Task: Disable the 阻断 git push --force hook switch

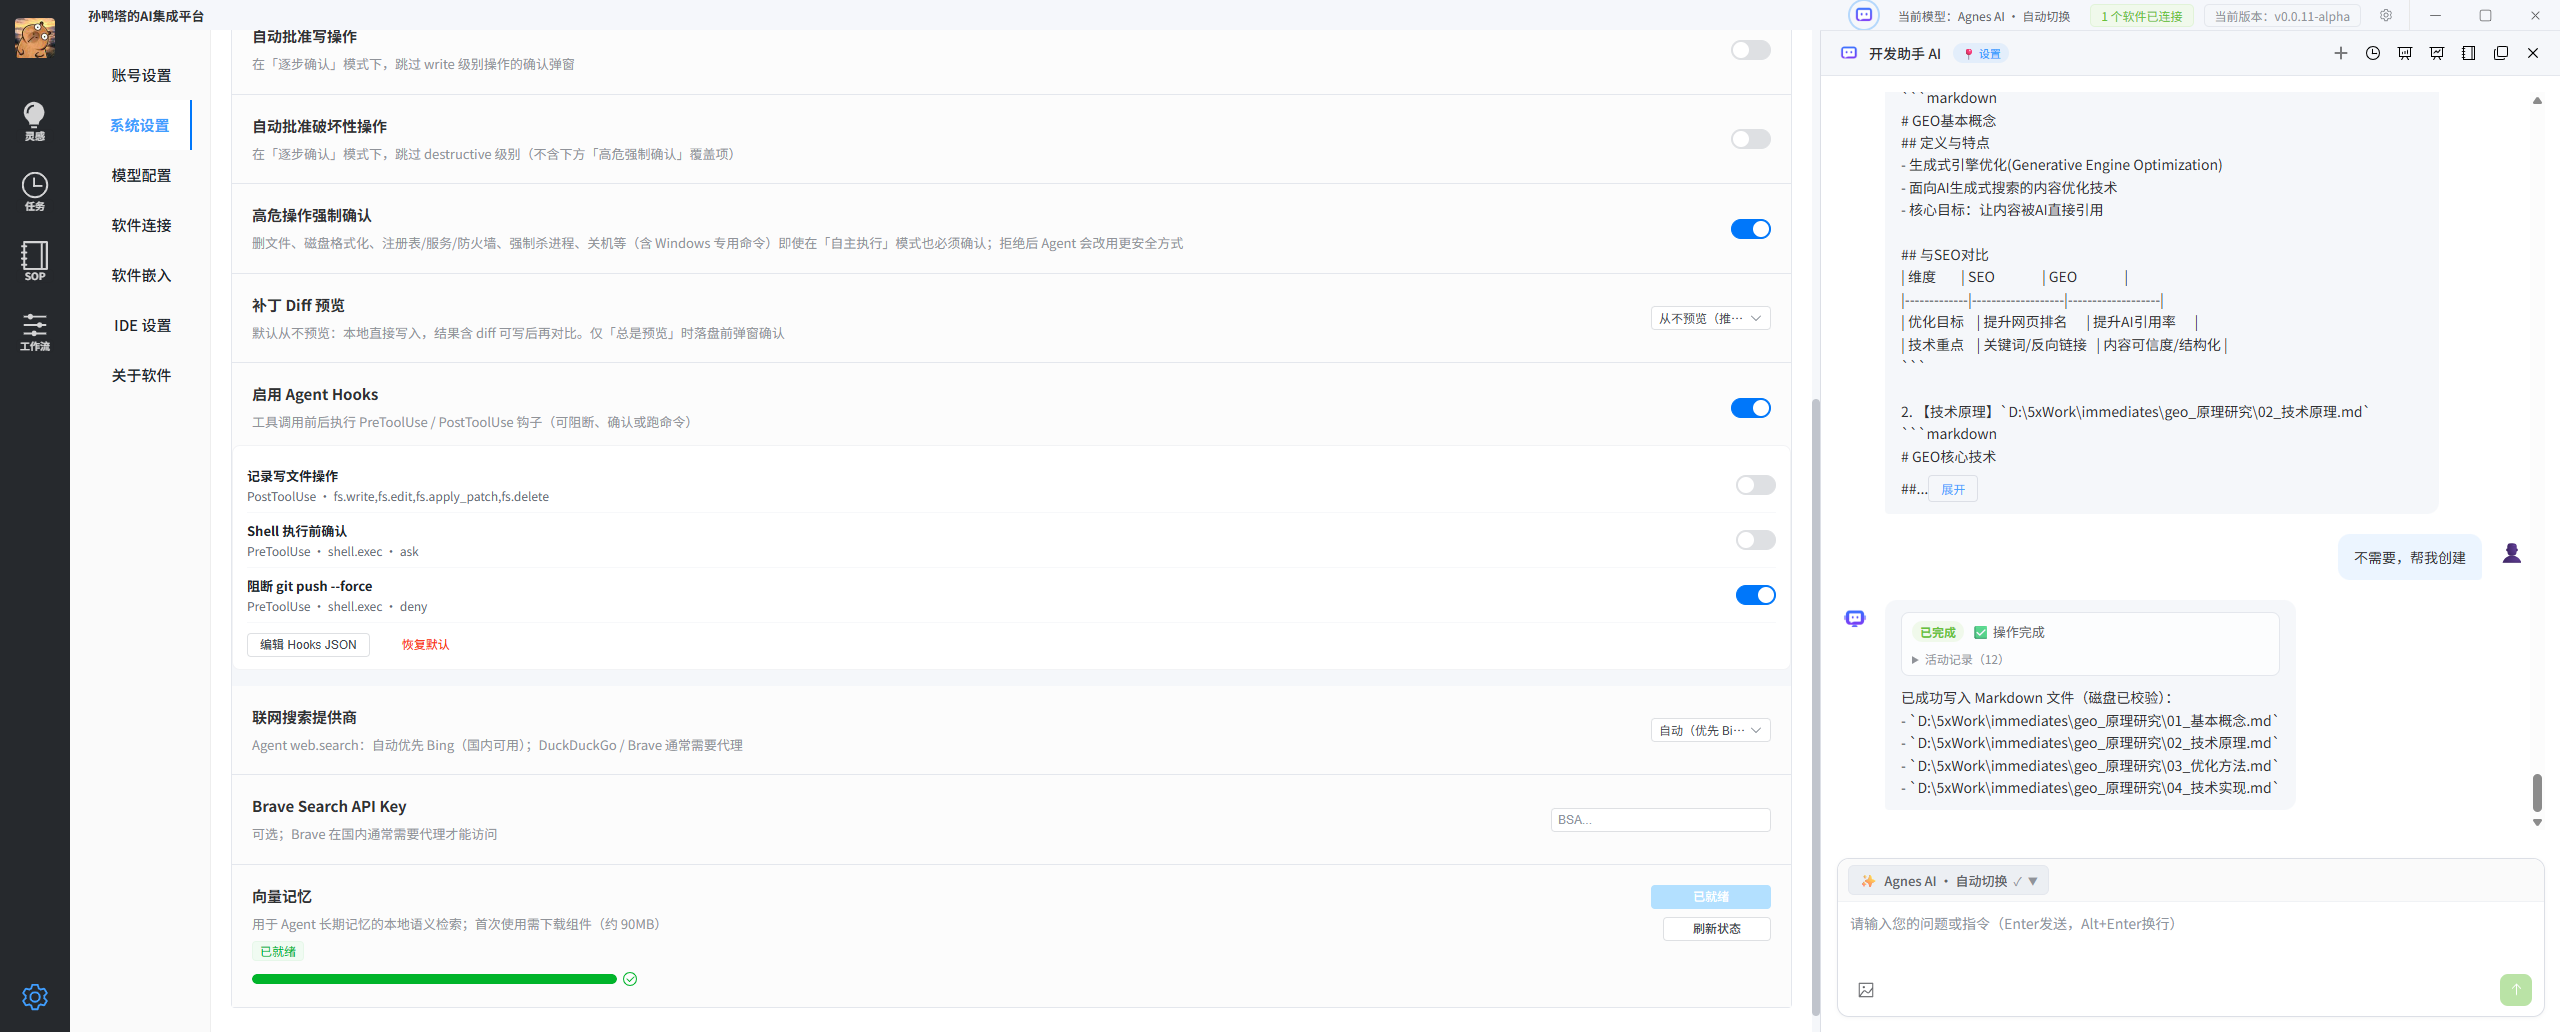Action: coord(1756,595)
